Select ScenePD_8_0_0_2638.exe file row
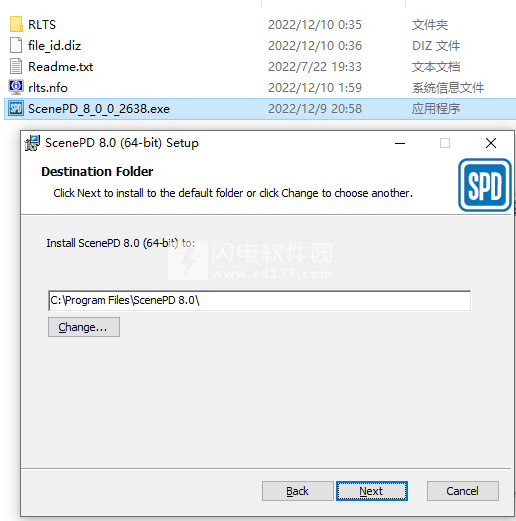 (x=260, y=109)
